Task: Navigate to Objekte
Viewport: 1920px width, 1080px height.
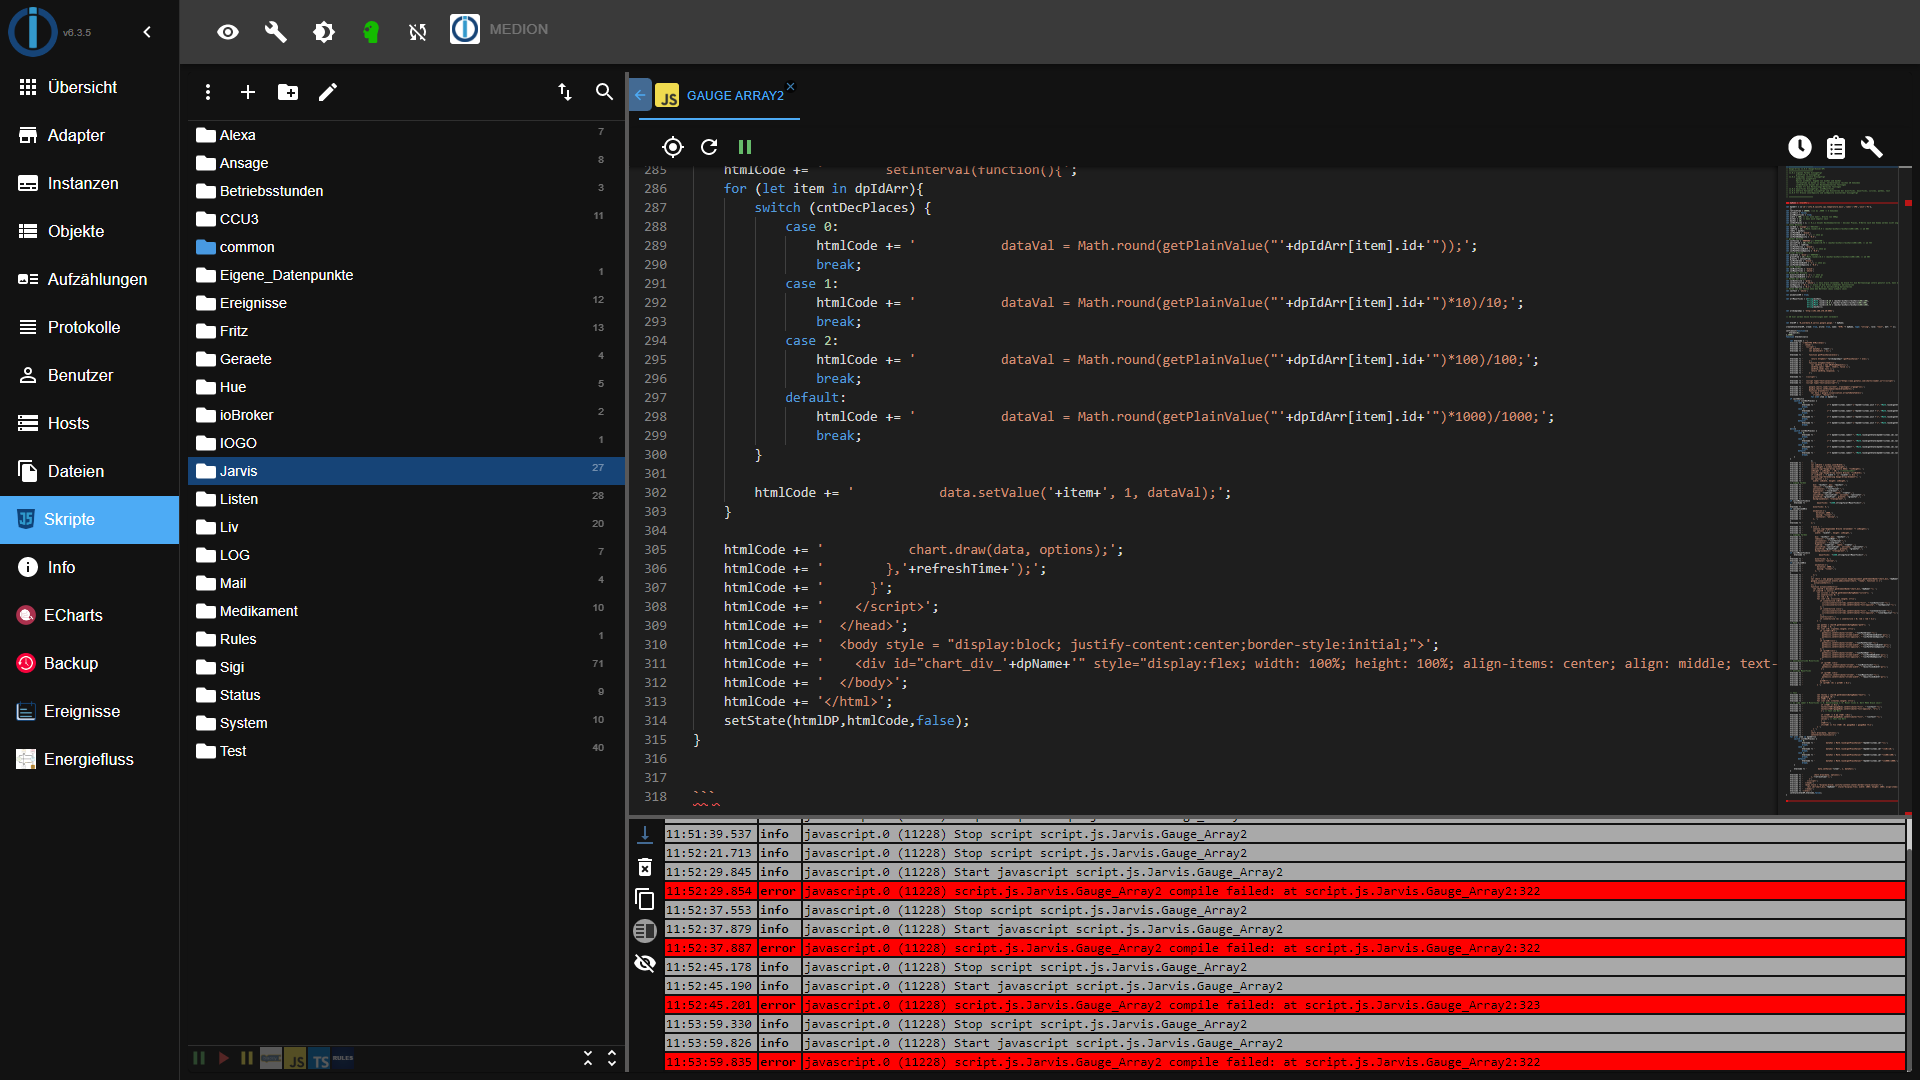Action: click(x=90, y=231)
